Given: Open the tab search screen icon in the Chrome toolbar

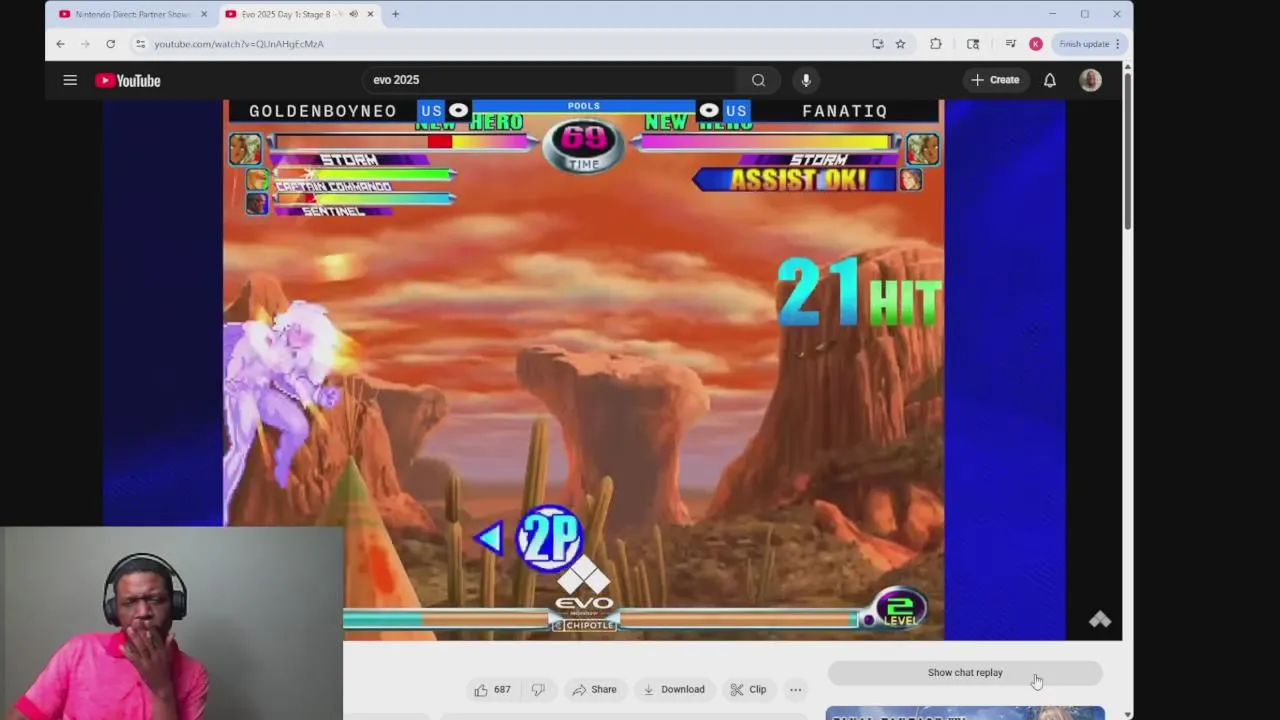Looking at the screenshot, I should tap(973, 44).
